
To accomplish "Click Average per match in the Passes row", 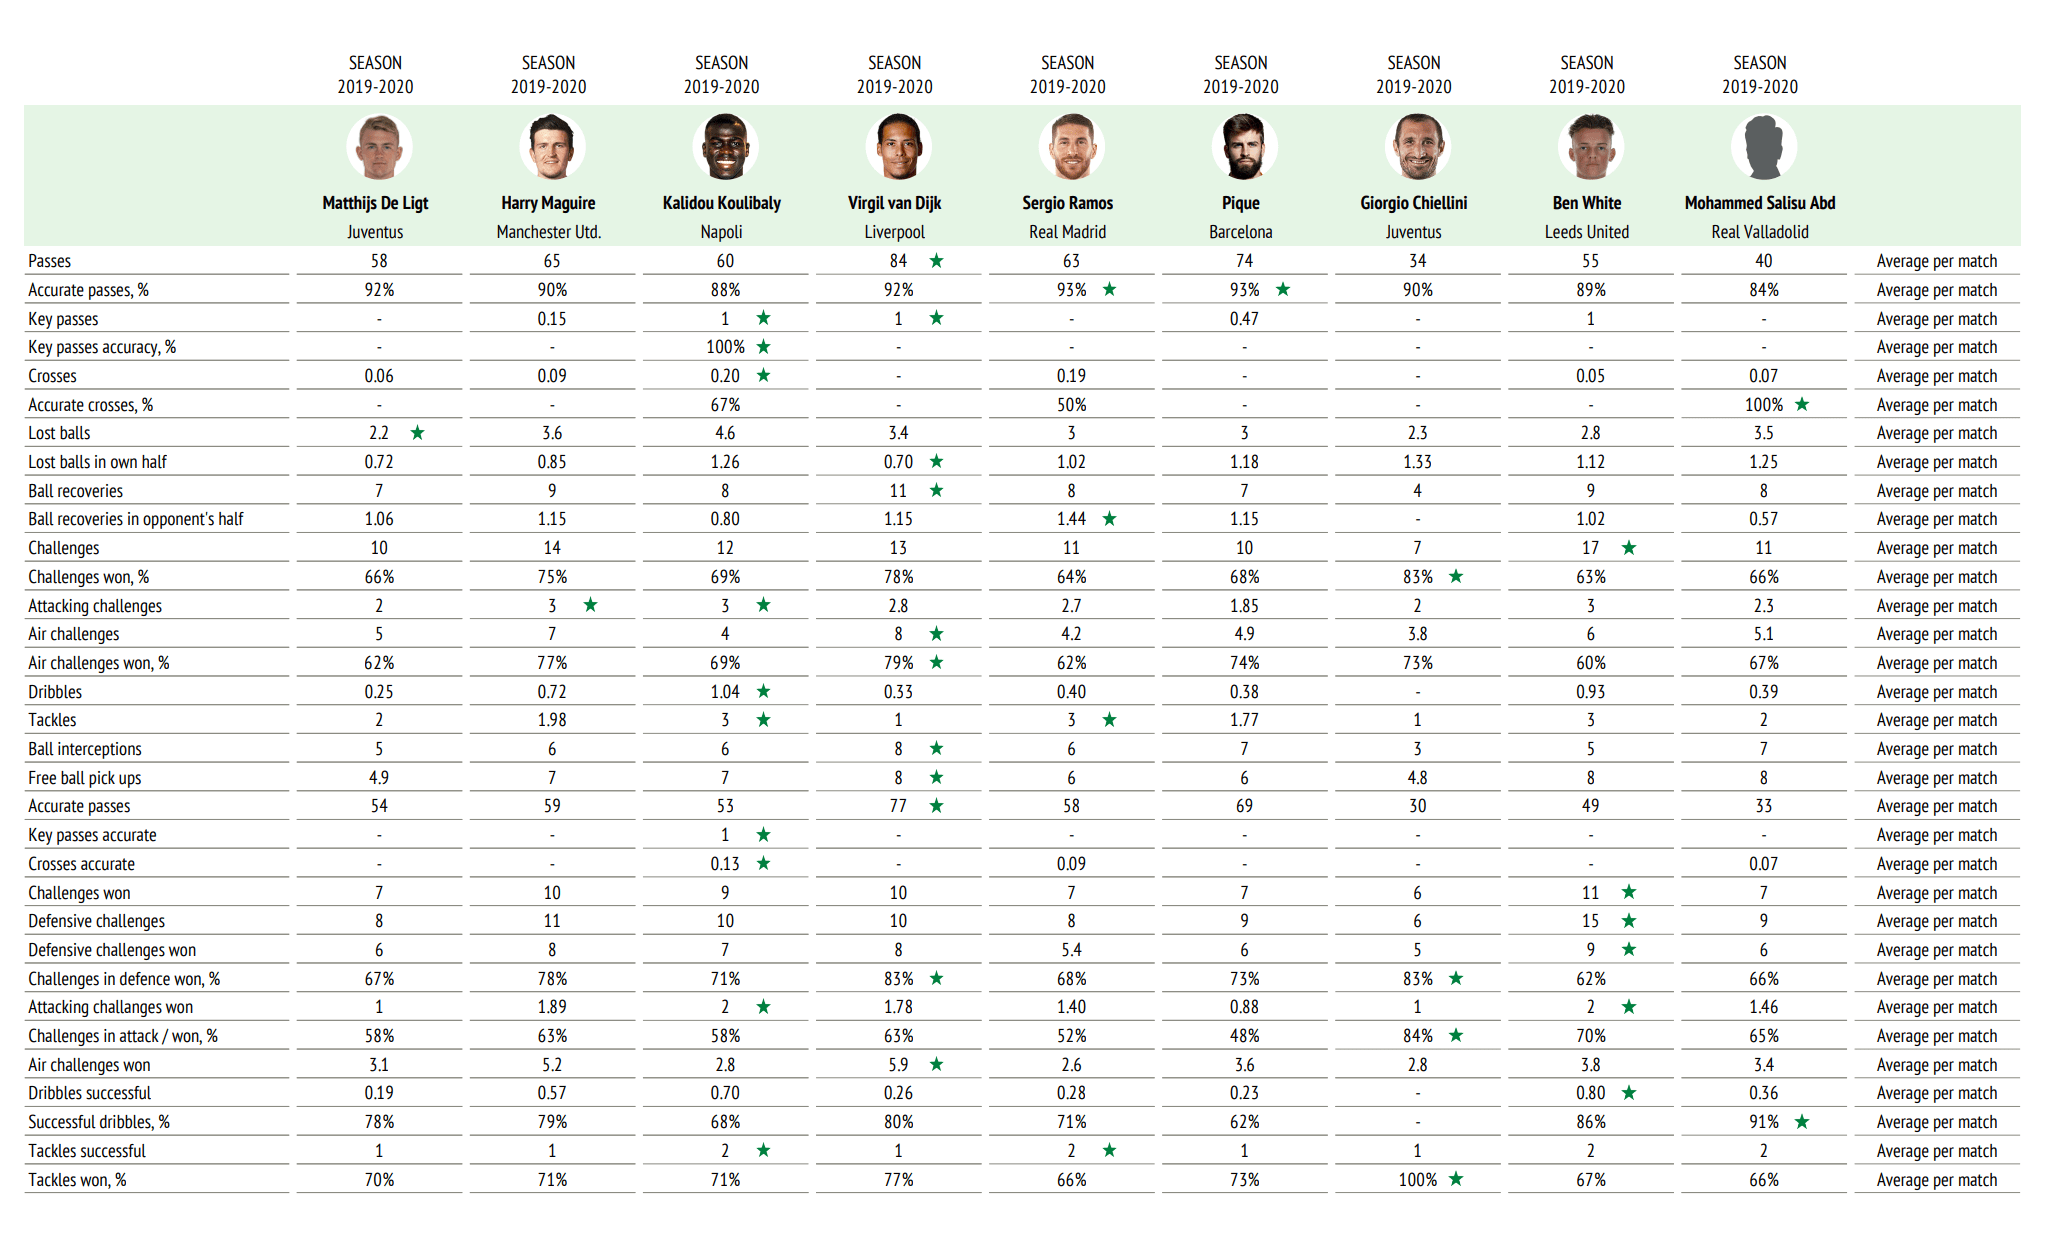I will point(1936,261).
